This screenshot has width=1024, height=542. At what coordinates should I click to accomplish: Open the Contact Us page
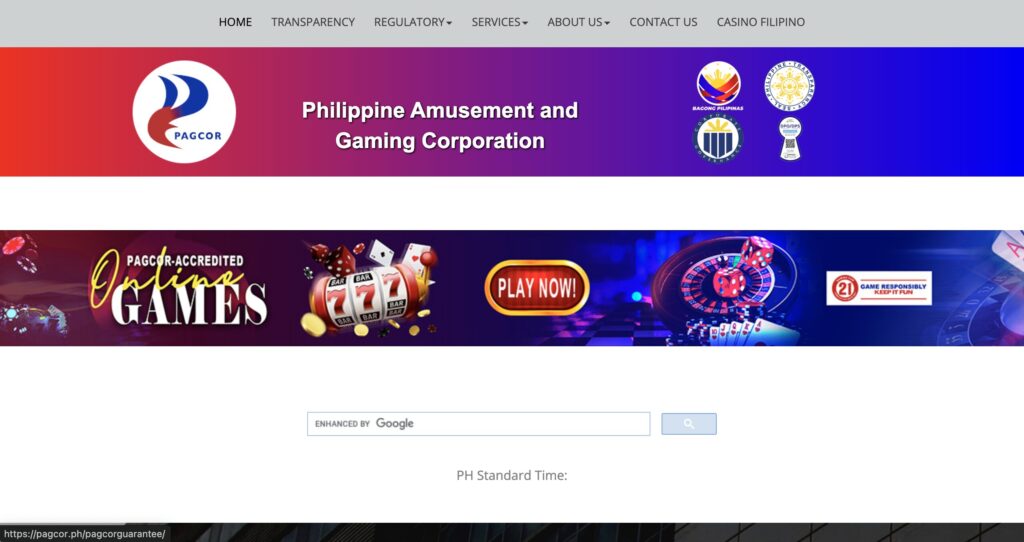(664, 22)
